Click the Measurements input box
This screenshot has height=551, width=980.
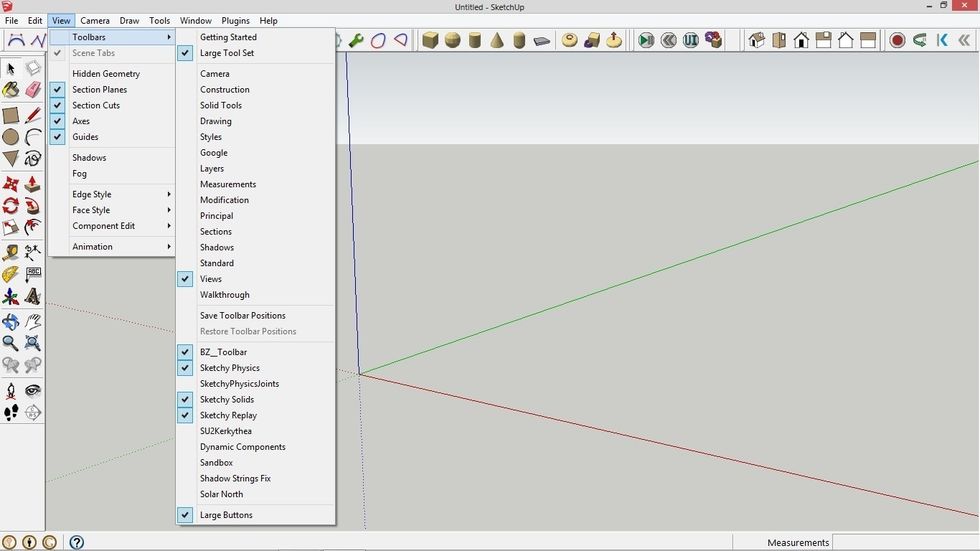click(907, 542)
